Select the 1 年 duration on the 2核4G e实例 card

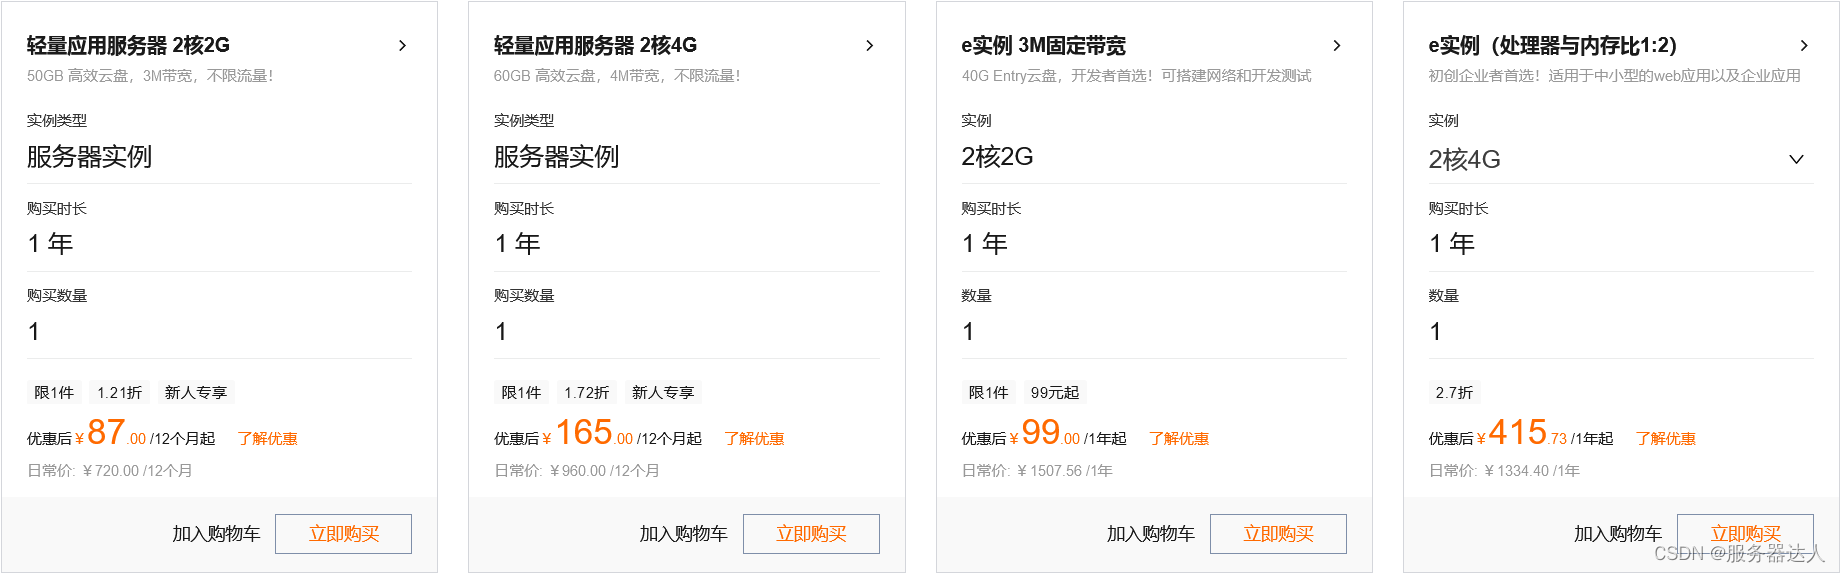[x=1452, y=244]
